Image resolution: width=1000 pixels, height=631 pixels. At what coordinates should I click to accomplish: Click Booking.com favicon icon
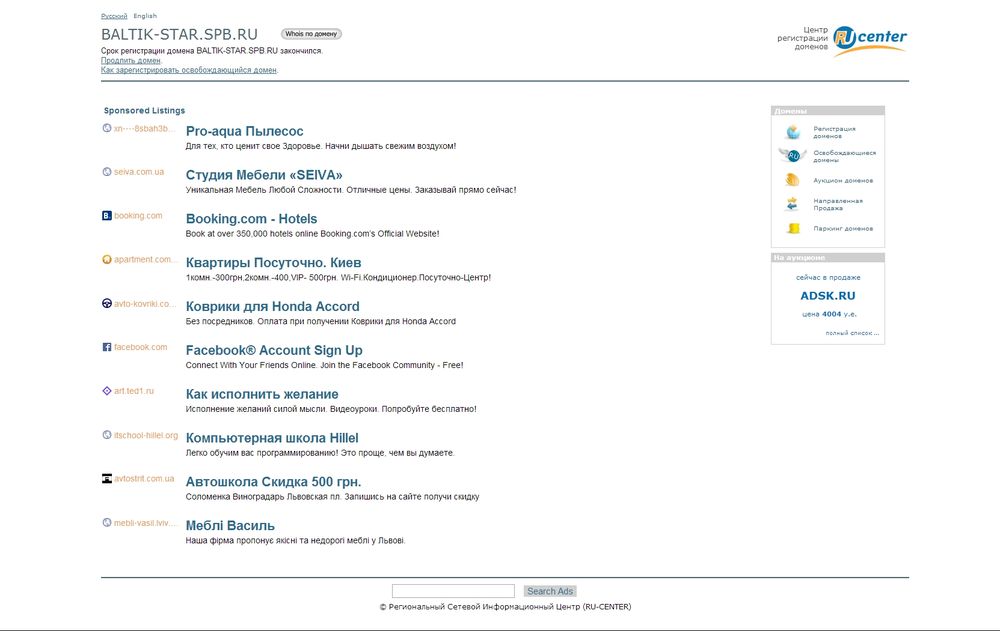click(107, 216)
